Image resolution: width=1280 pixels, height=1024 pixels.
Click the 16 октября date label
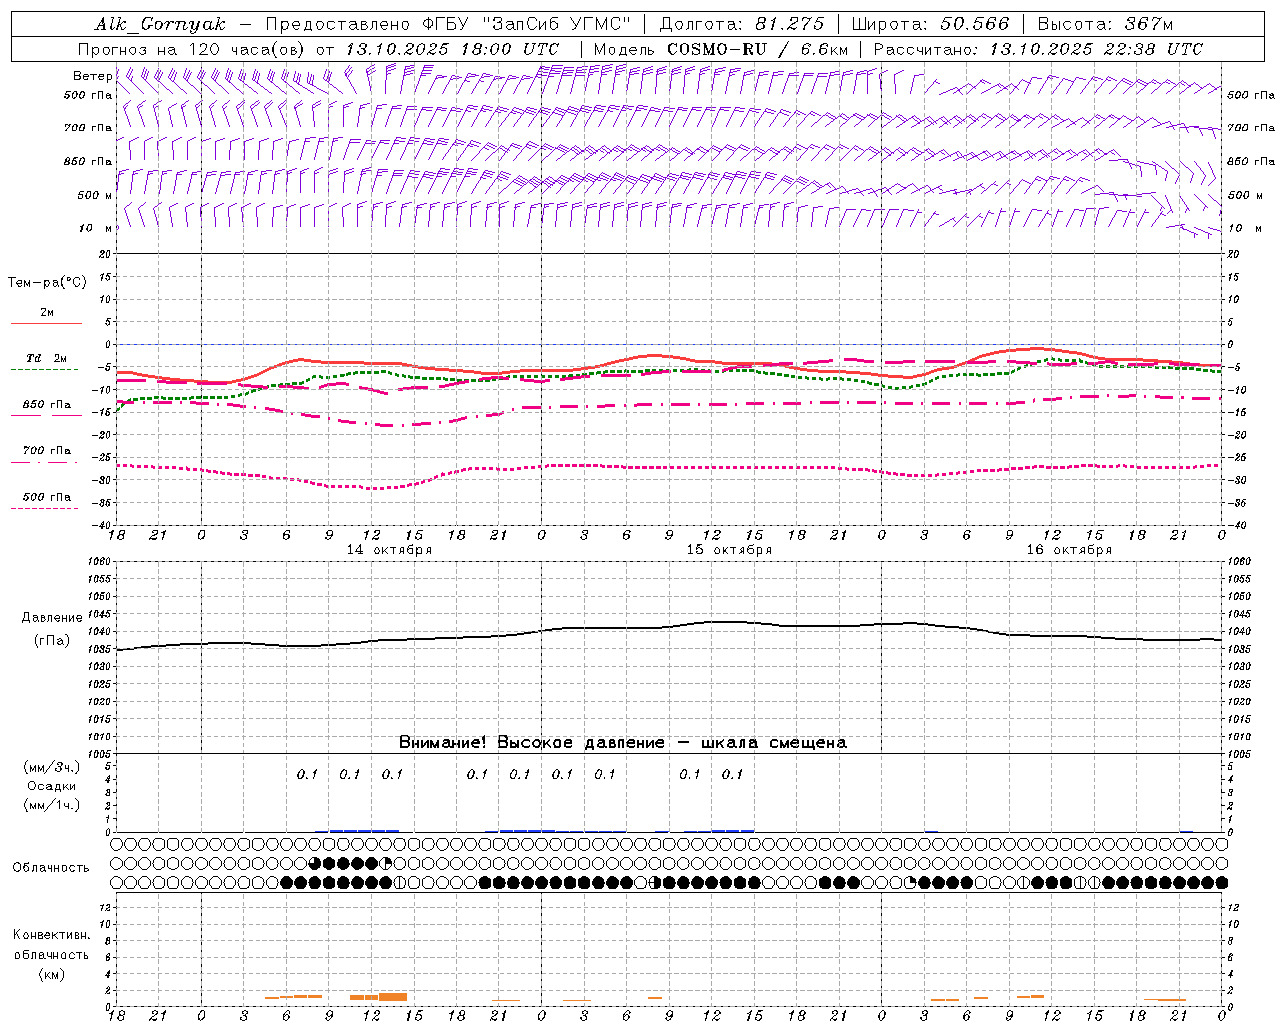[x=1069, y=550]
